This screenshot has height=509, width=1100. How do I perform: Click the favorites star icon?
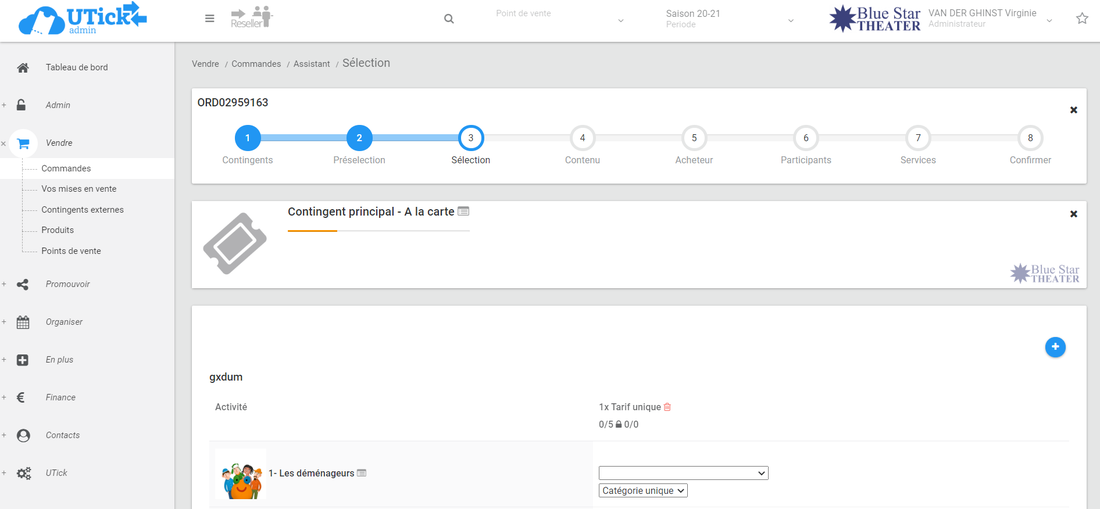click(1081, 19)
